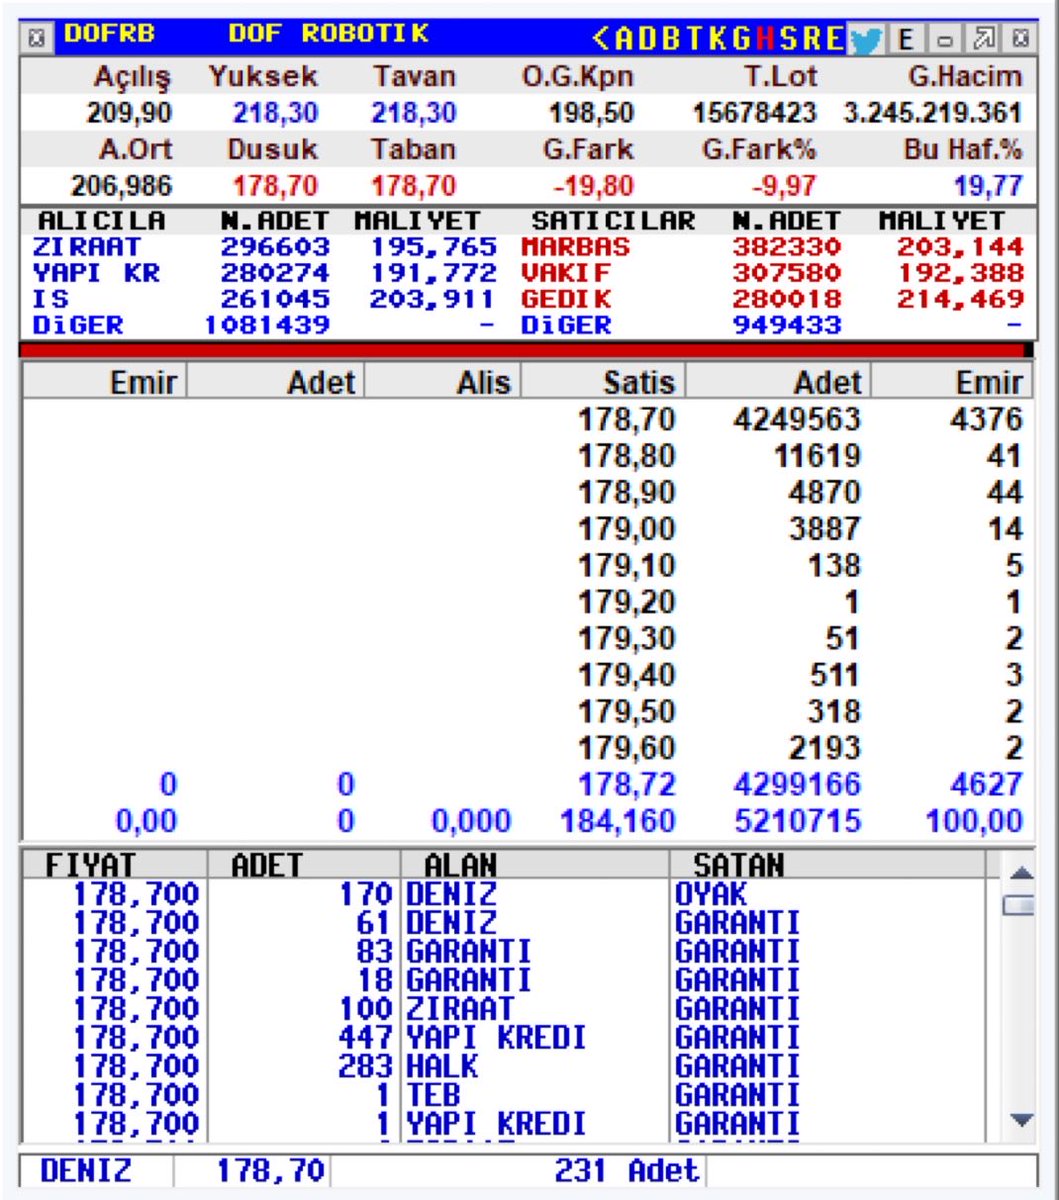Click the yellow letter R shortcut in title bar

tap(812, 38)
